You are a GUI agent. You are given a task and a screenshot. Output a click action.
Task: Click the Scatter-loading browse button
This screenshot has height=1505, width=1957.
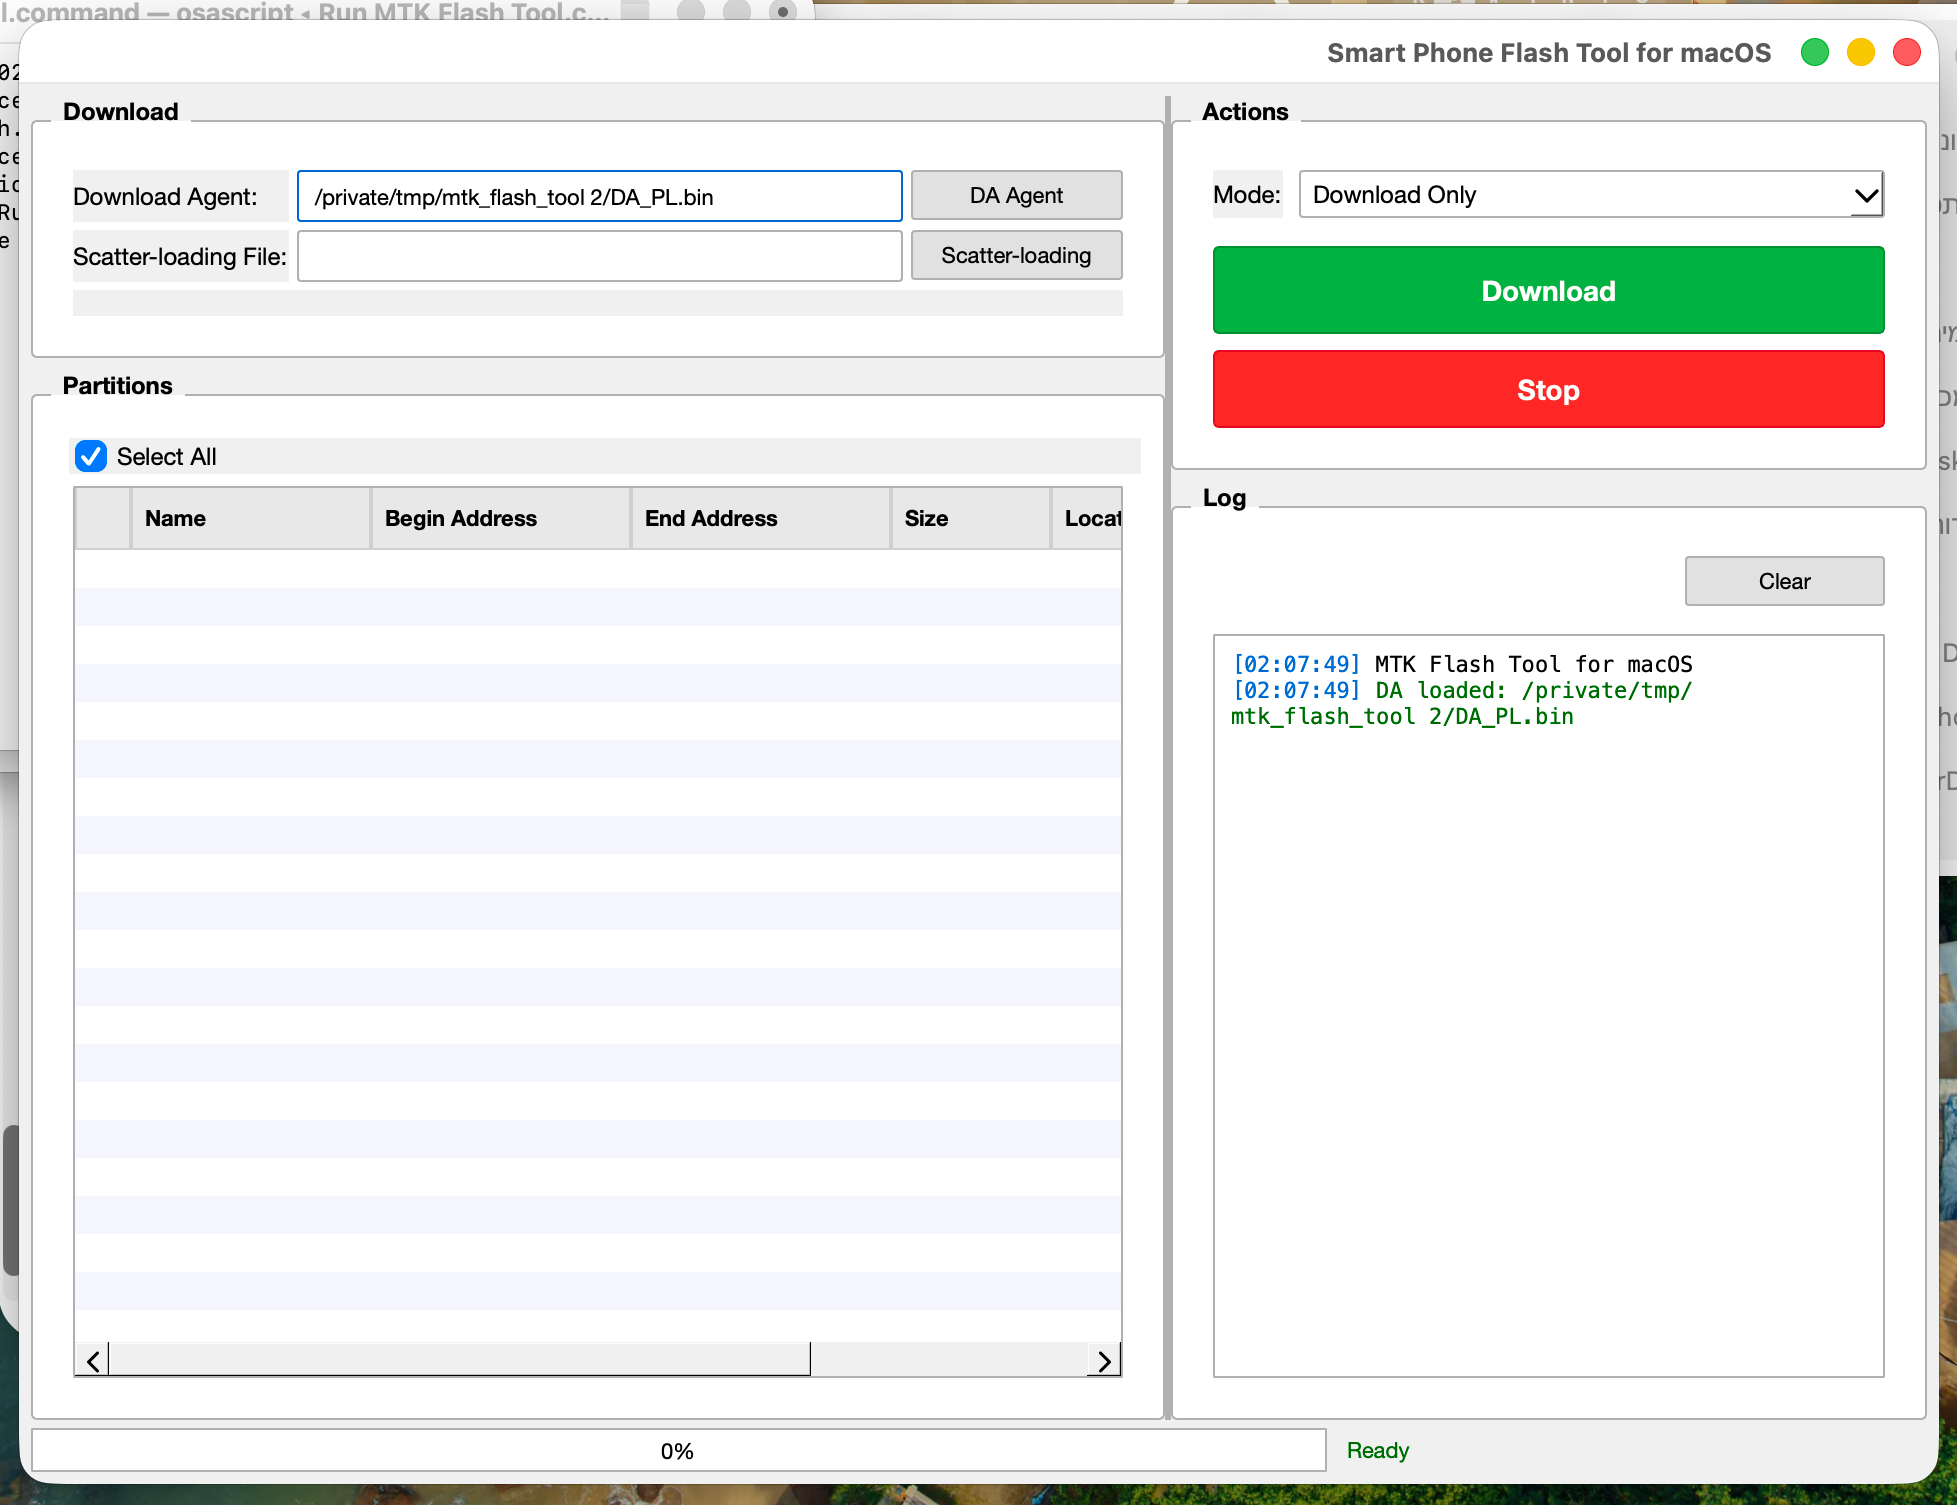pos(1016,256)
